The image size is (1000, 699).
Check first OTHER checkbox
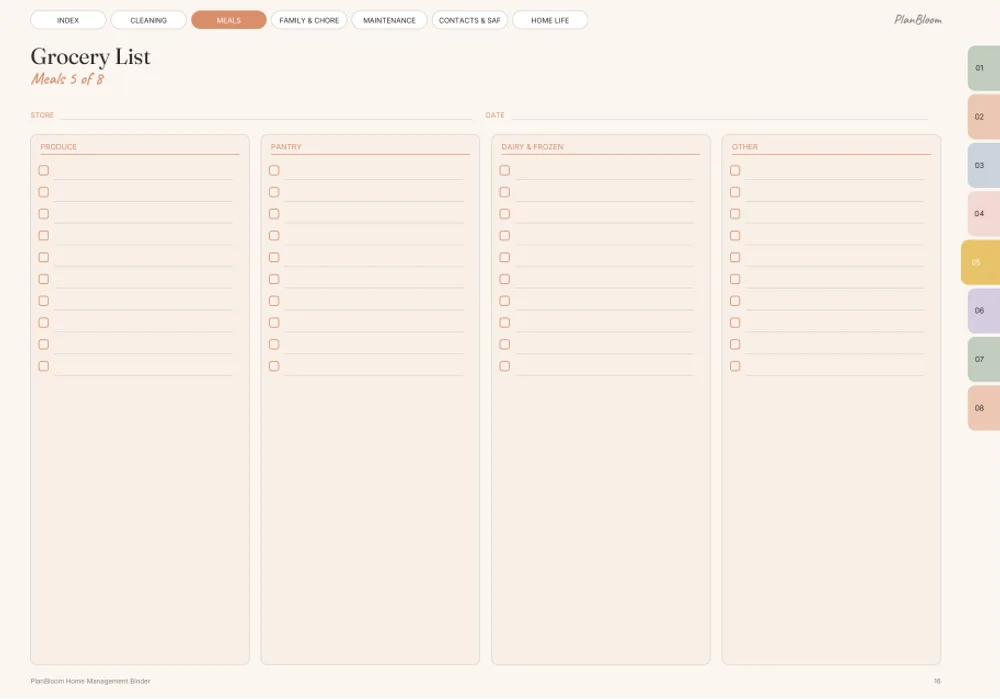pyautogui.click(x=735, y=170)
